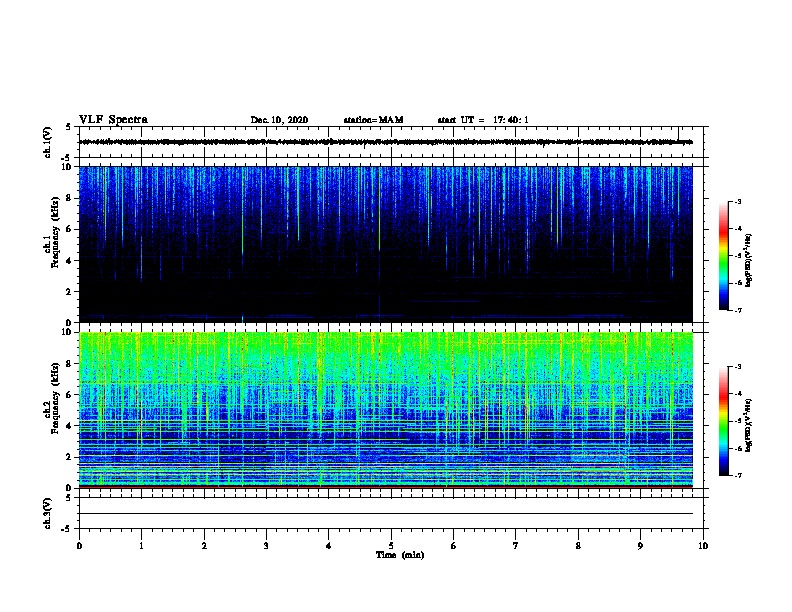
Task: Click the "start UT = 17:40: 1" text
Action: [483, 120]
